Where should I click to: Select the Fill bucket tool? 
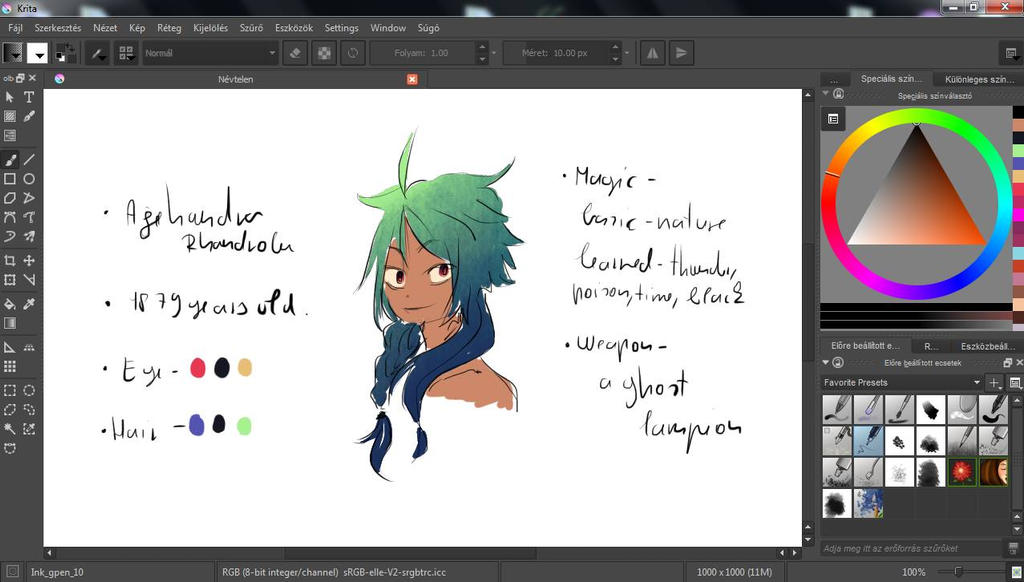[10, 304]
